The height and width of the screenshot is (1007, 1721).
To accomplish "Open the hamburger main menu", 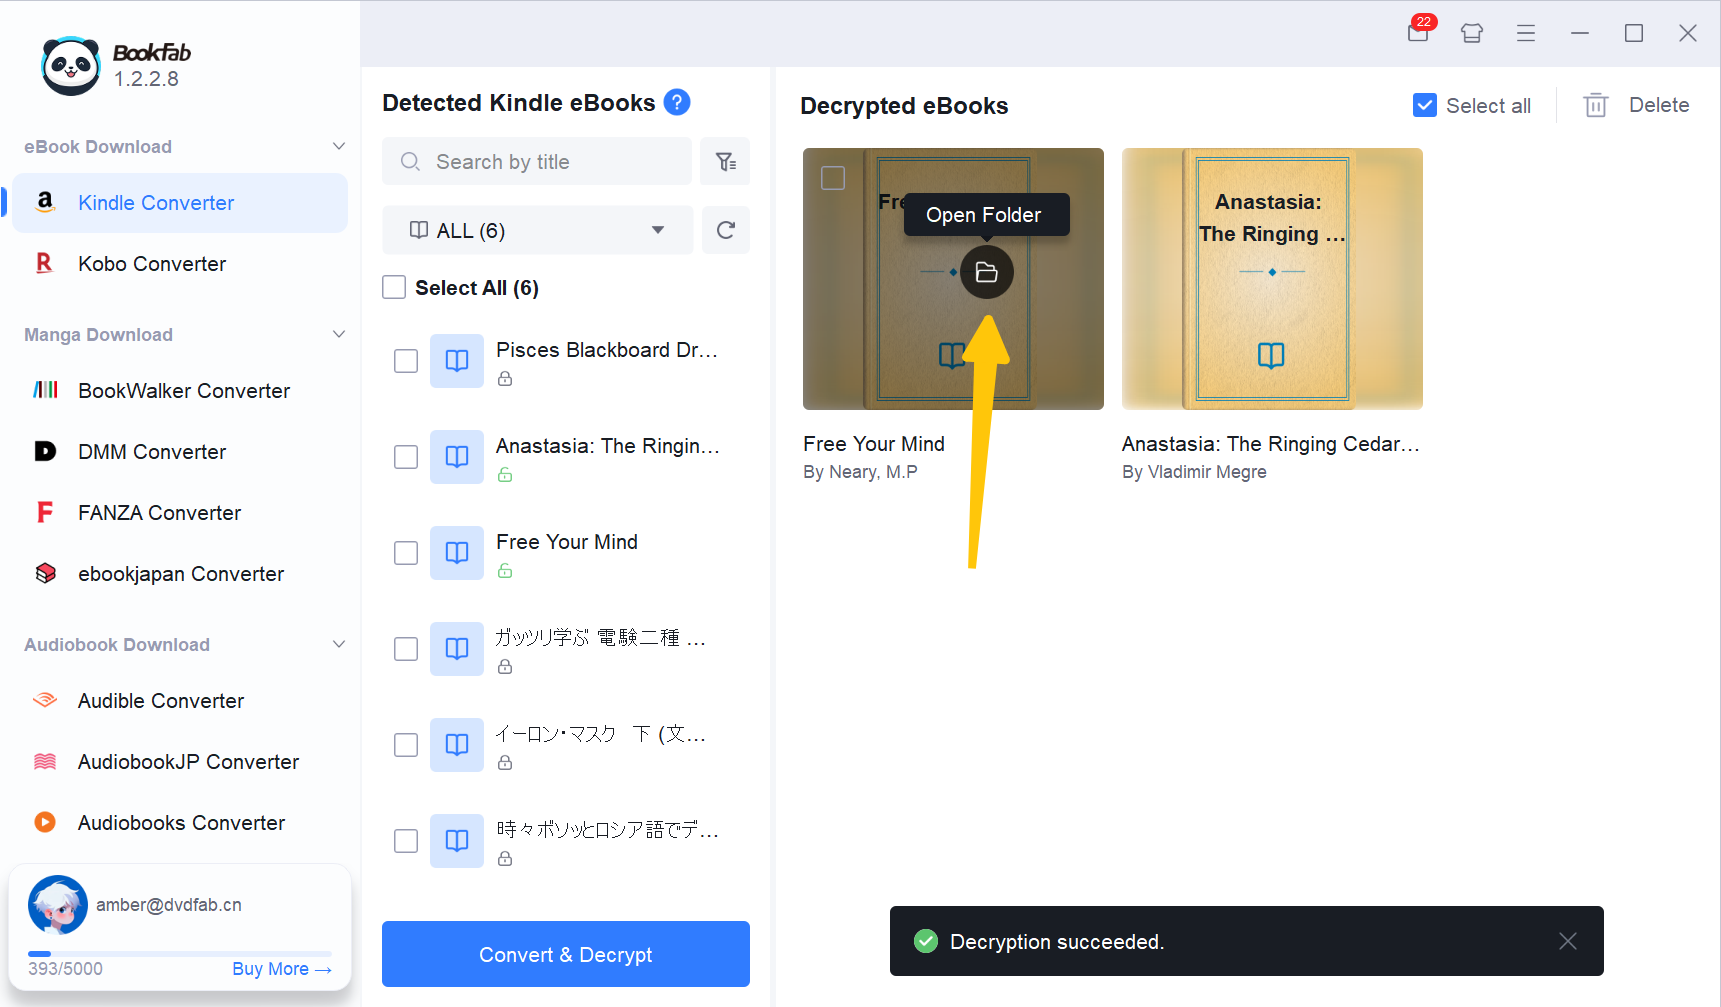I will 1526,33.
